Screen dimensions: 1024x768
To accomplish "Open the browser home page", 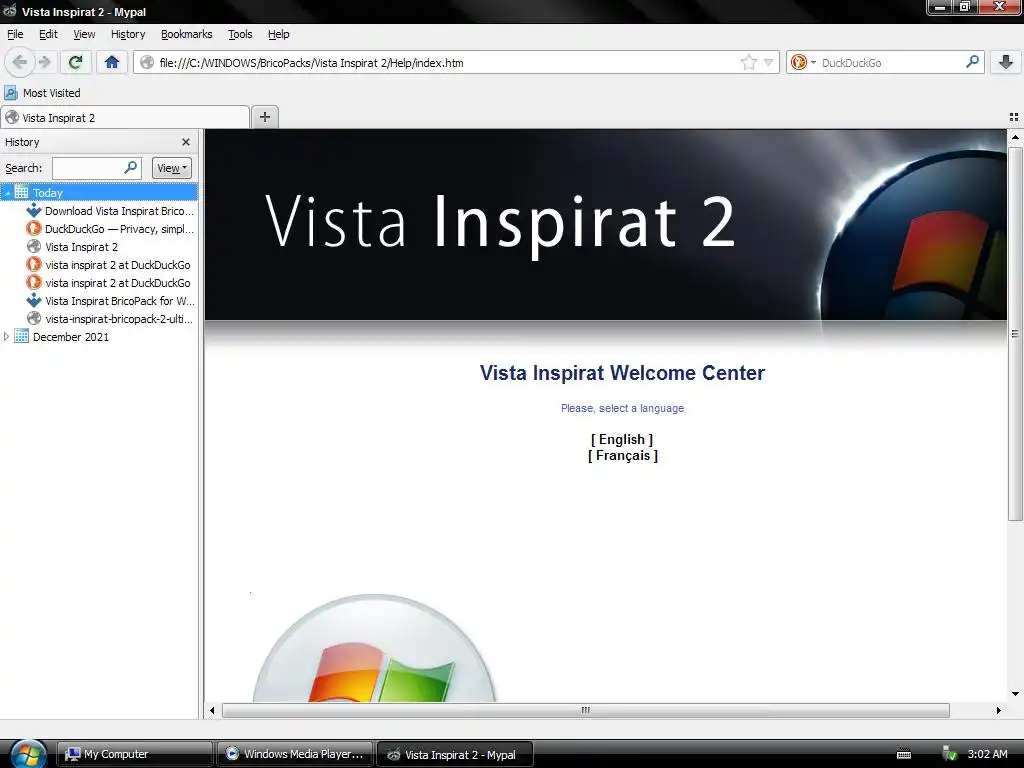I will click(x=112, y=63).
